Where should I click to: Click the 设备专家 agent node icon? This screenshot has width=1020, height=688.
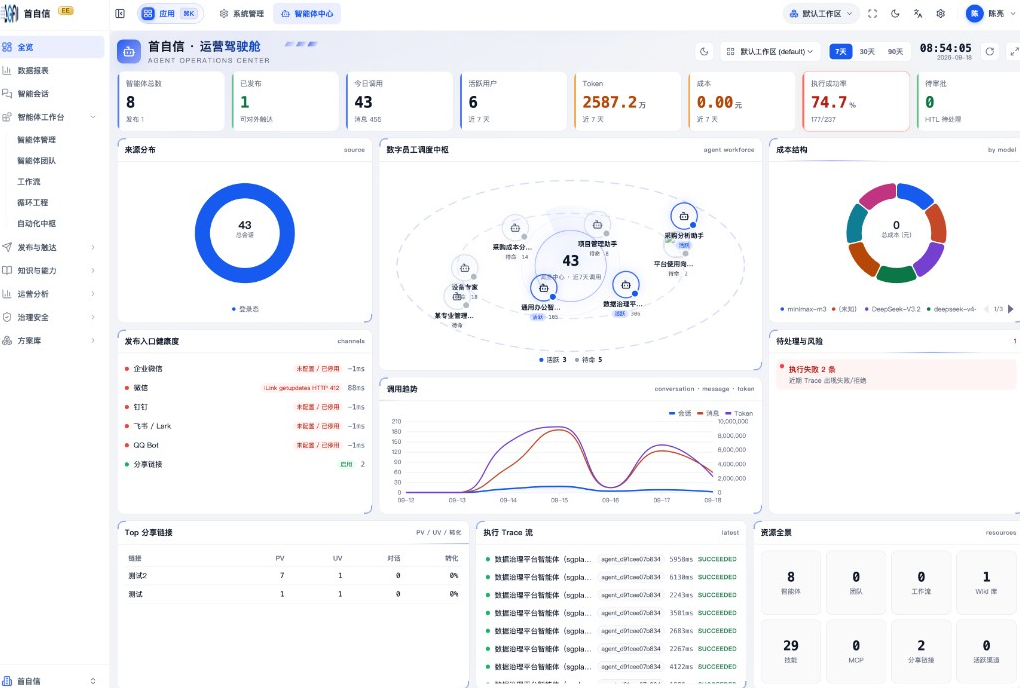464,268
